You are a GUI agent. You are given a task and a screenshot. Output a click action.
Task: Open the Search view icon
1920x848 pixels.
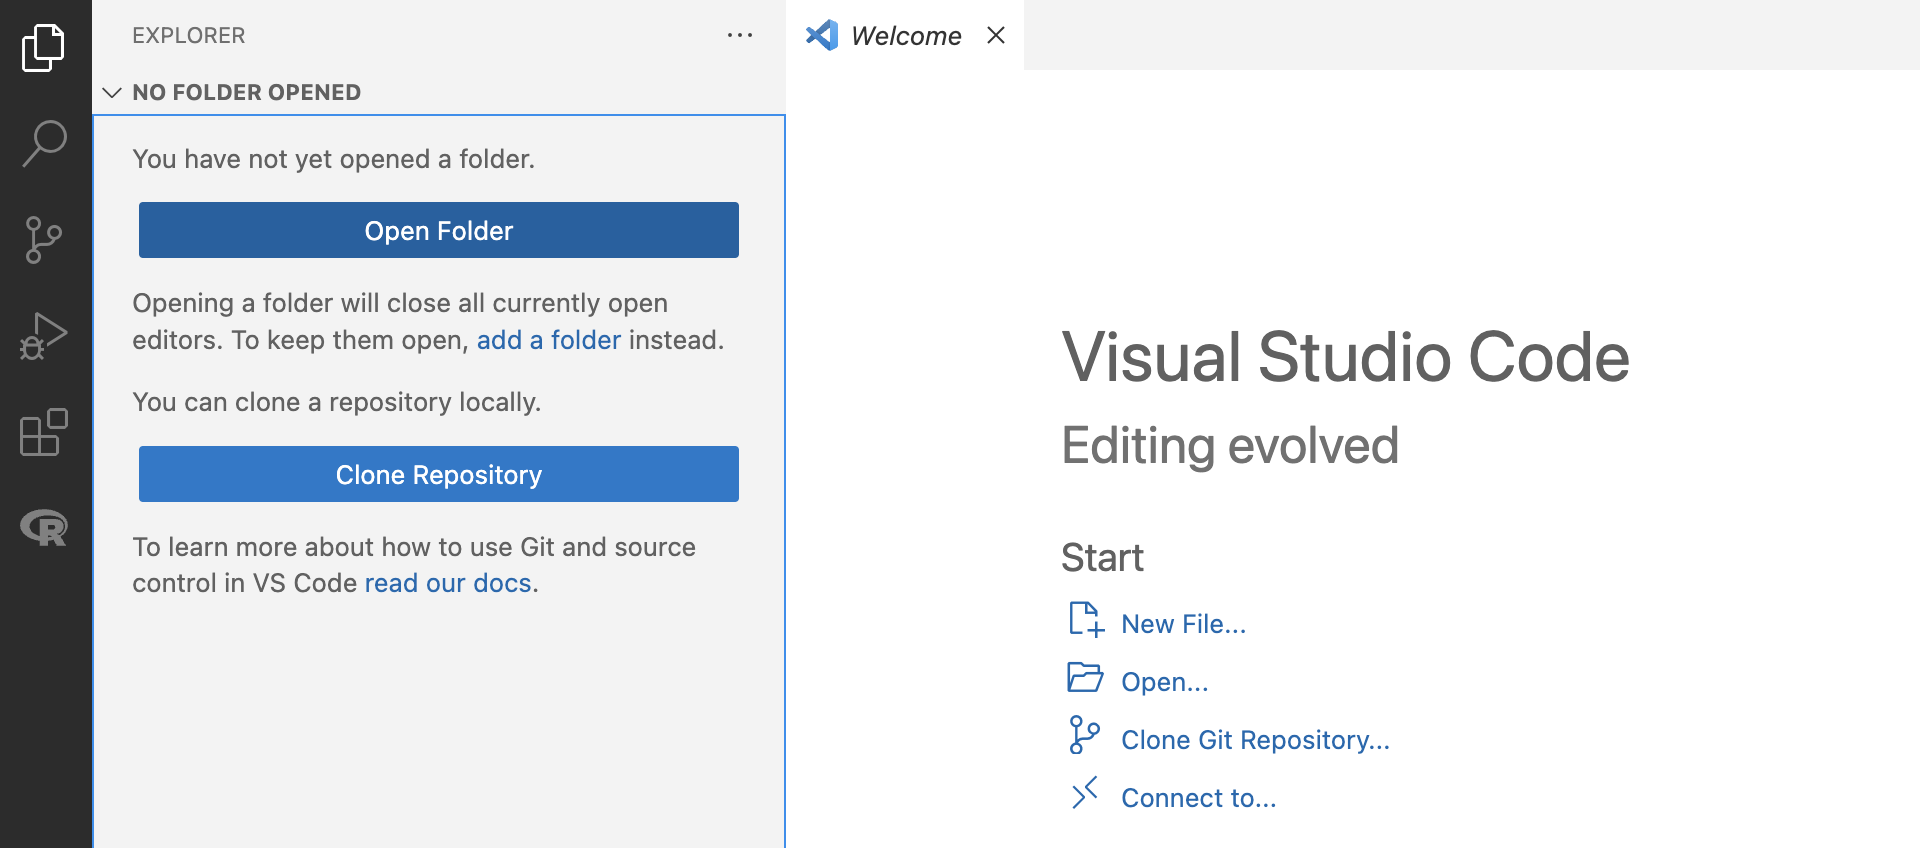point(44,143)
